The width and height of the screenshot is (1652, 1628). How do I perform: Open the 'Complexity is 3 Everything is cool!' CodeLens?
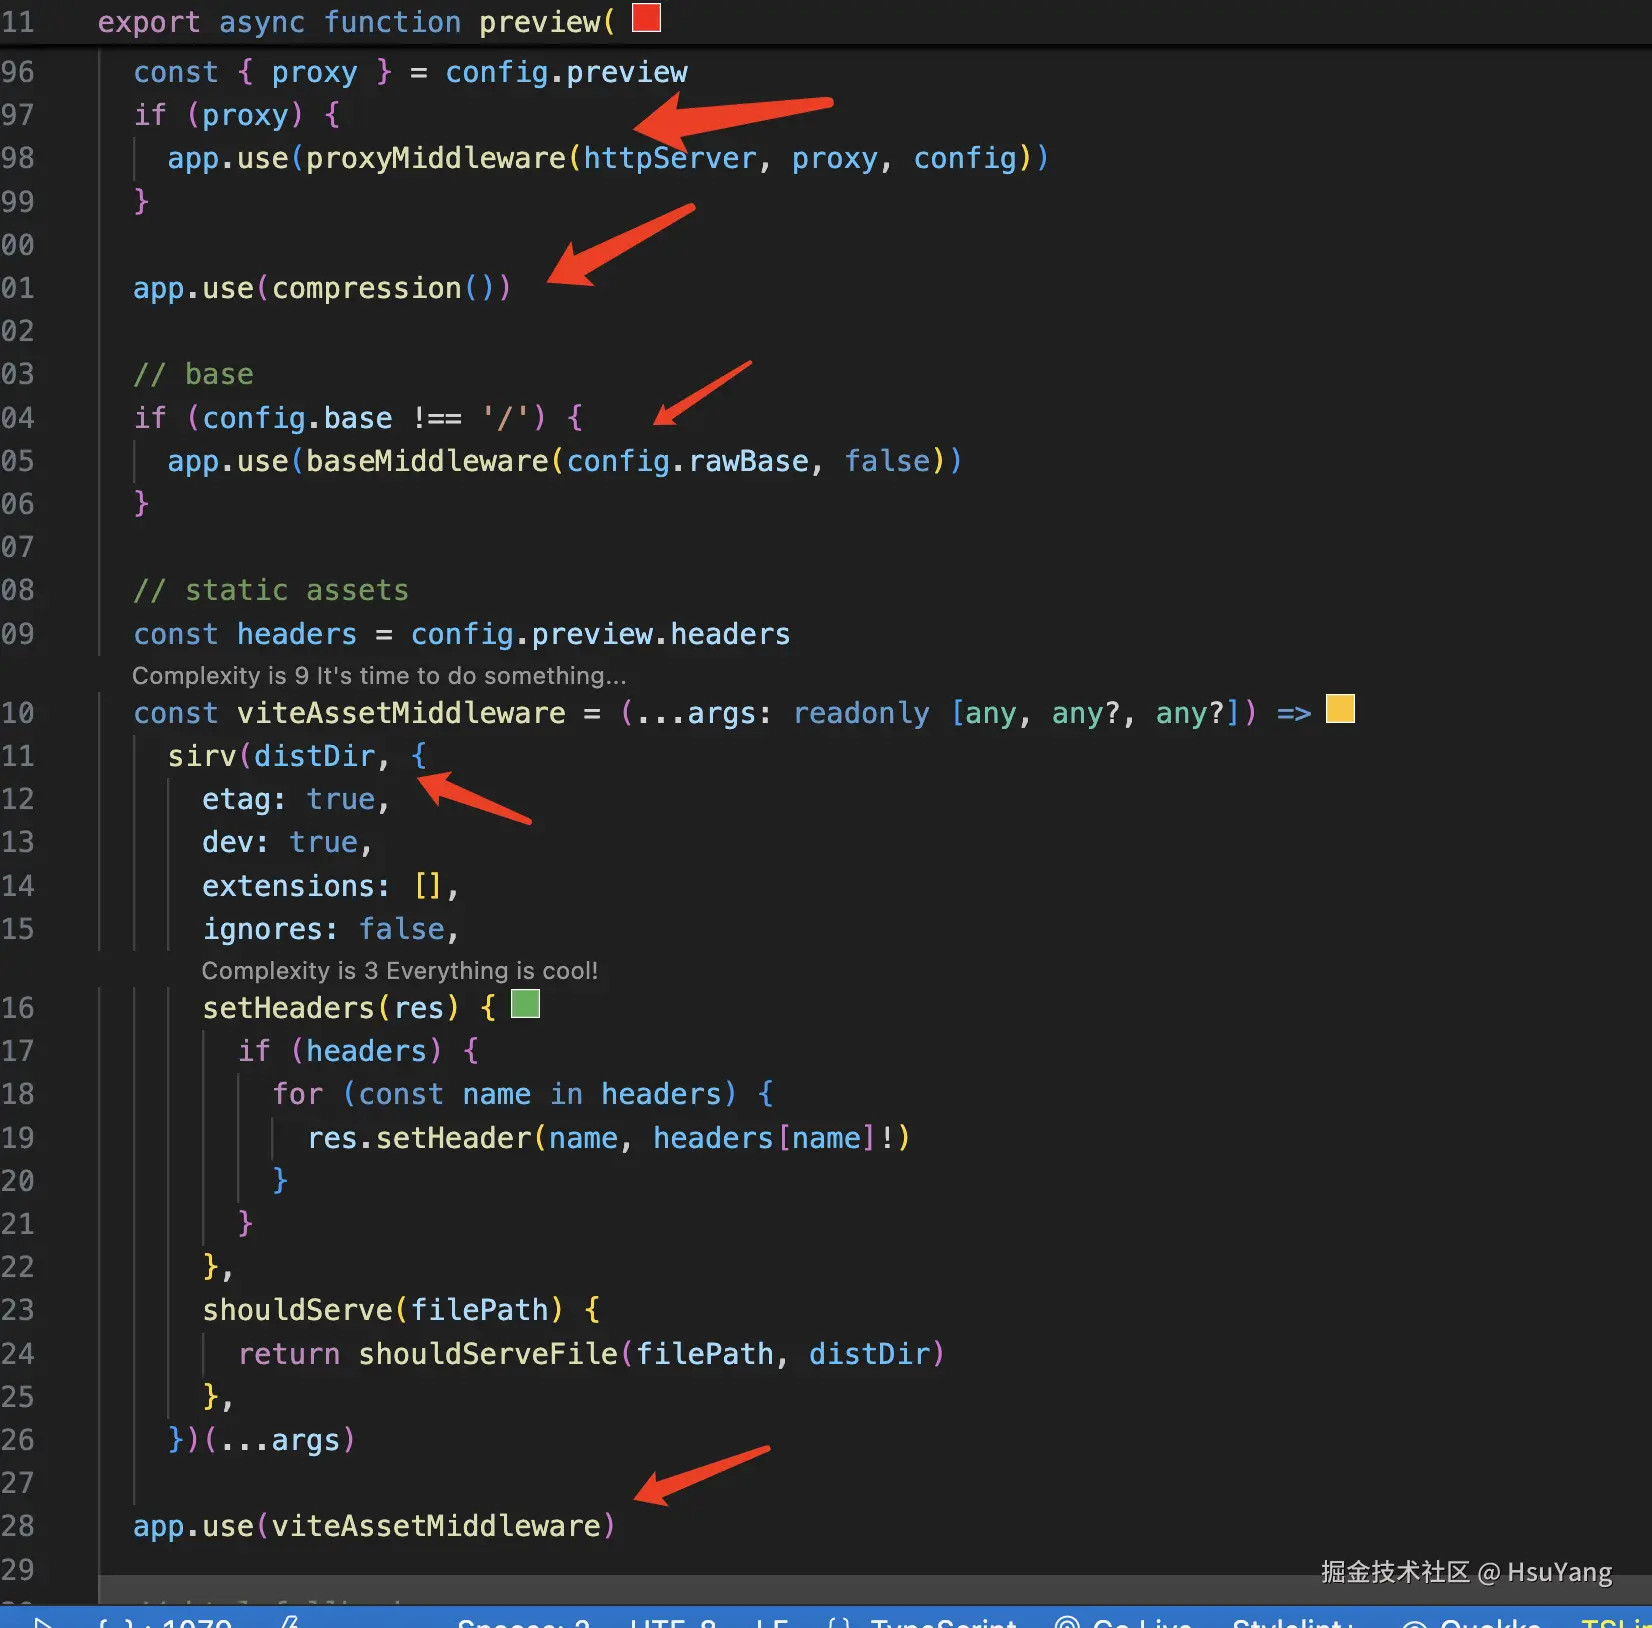point(400,971)
